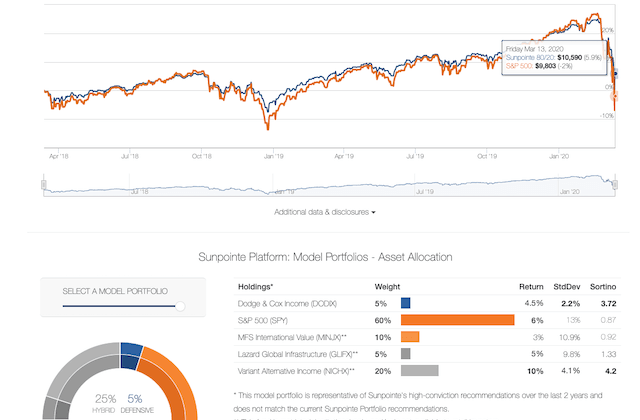
Task: Click the Select a Model Portfolio label
Action: click(115, 291)
